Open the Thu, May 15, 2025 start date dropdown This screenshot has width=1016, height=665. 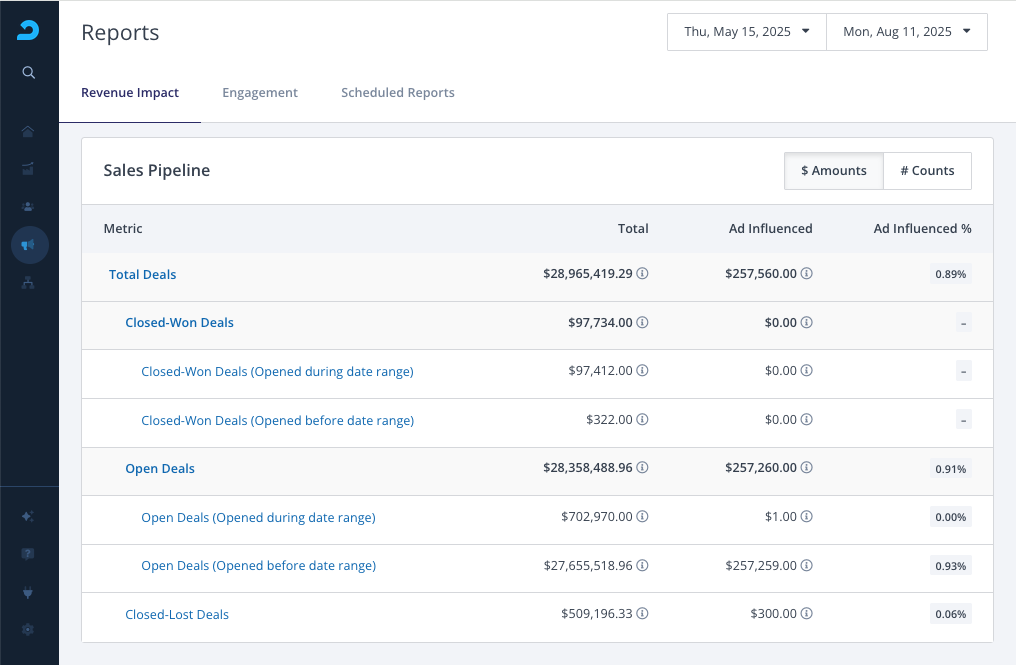pyautogui.click(x=746, y=32)
